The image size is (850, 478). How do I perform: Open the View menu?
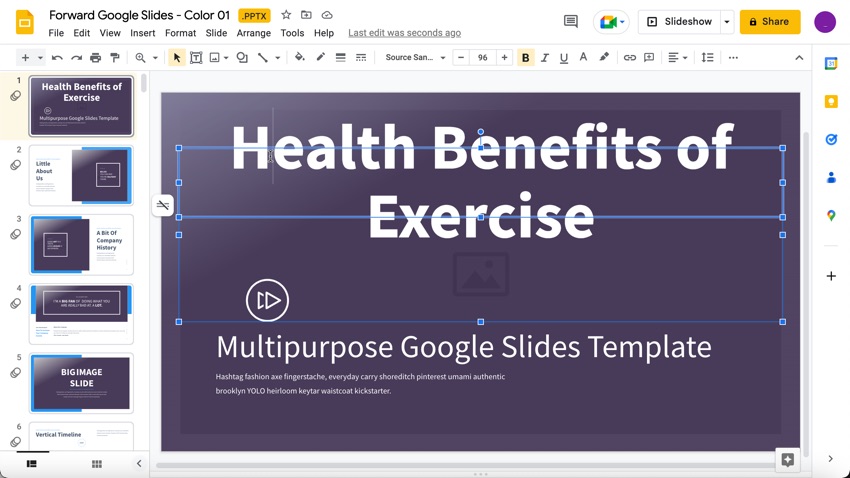pyautogui.click(x=110, y=33)
